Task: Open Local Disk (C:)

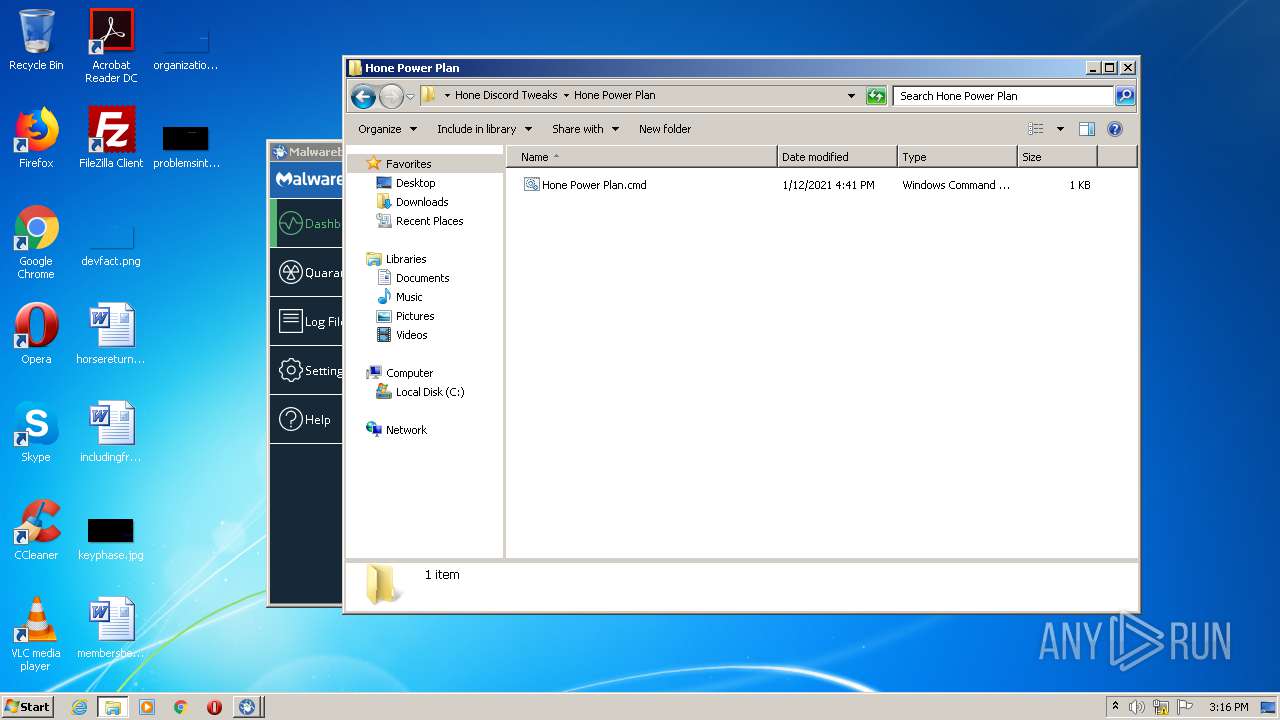Action: click(429, 392)
